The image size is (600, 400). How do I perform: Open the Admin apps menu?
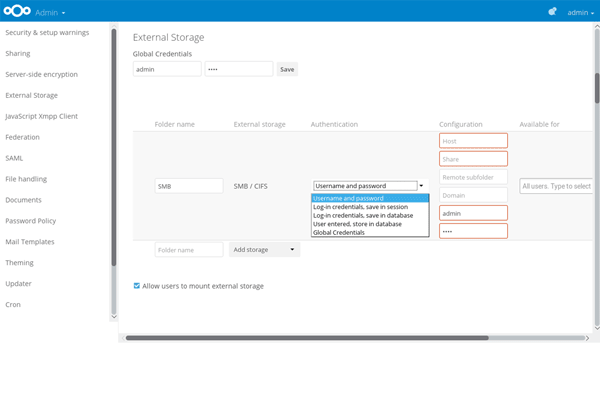click(50, 13)
